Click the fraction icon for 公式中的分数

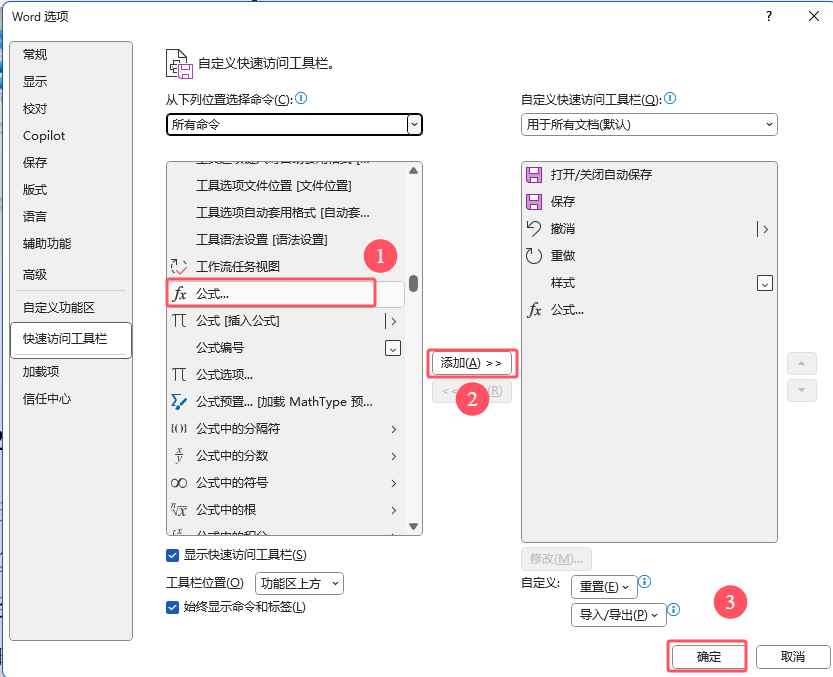click(179, 455)
